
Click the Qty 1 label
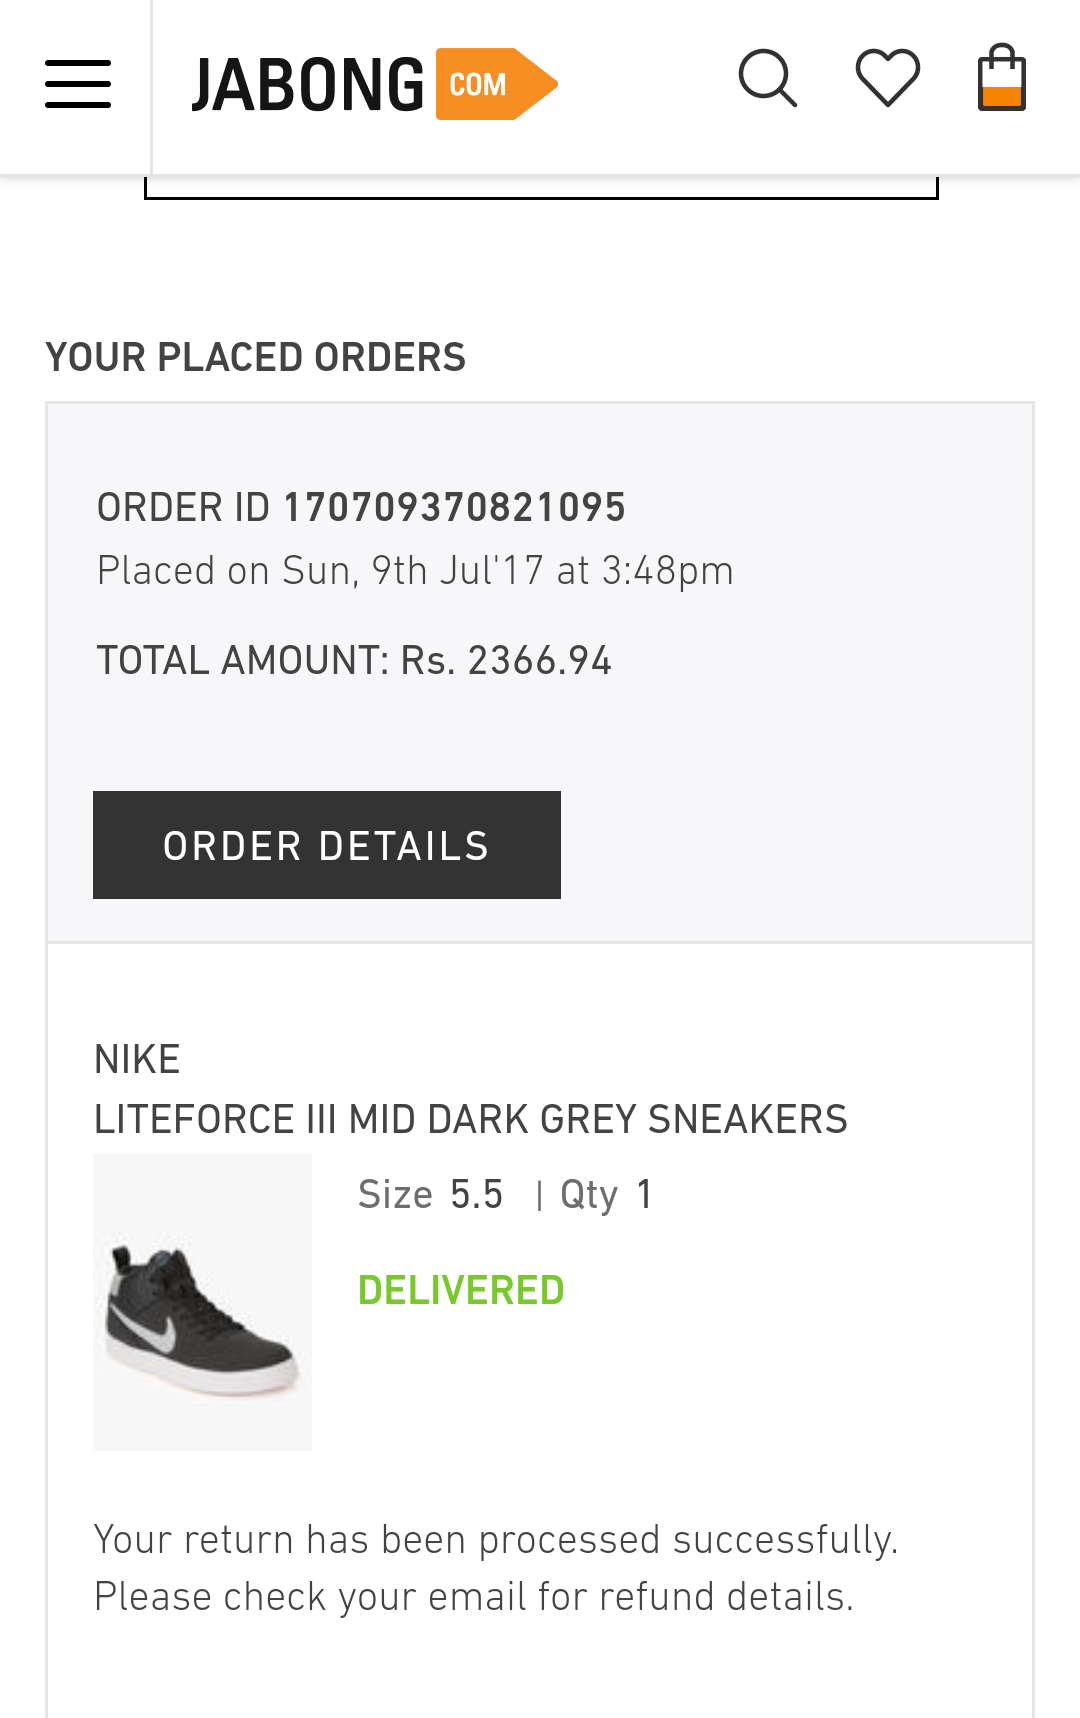coord(606,1194)
